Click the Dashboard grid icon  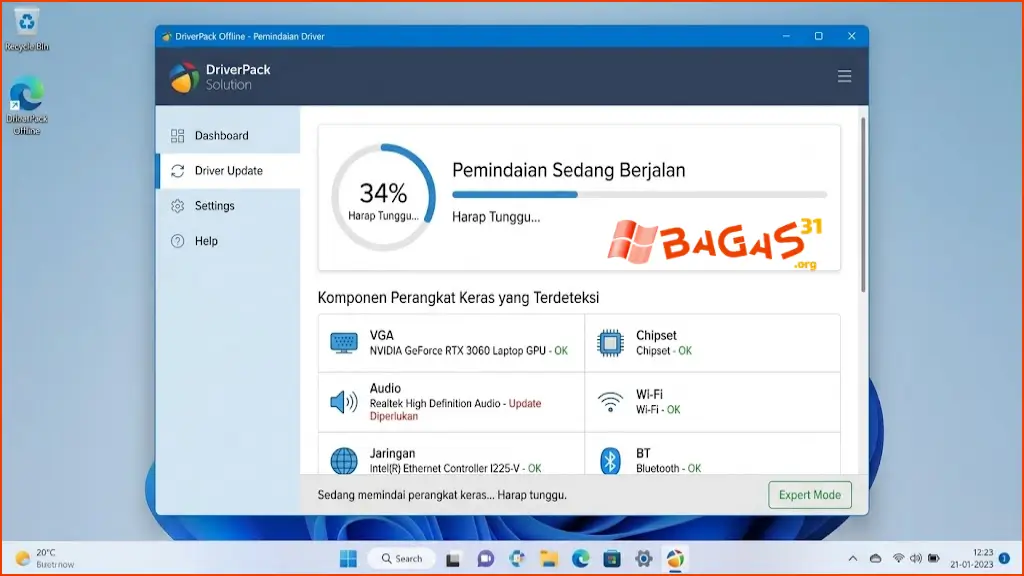pos(178,136)
